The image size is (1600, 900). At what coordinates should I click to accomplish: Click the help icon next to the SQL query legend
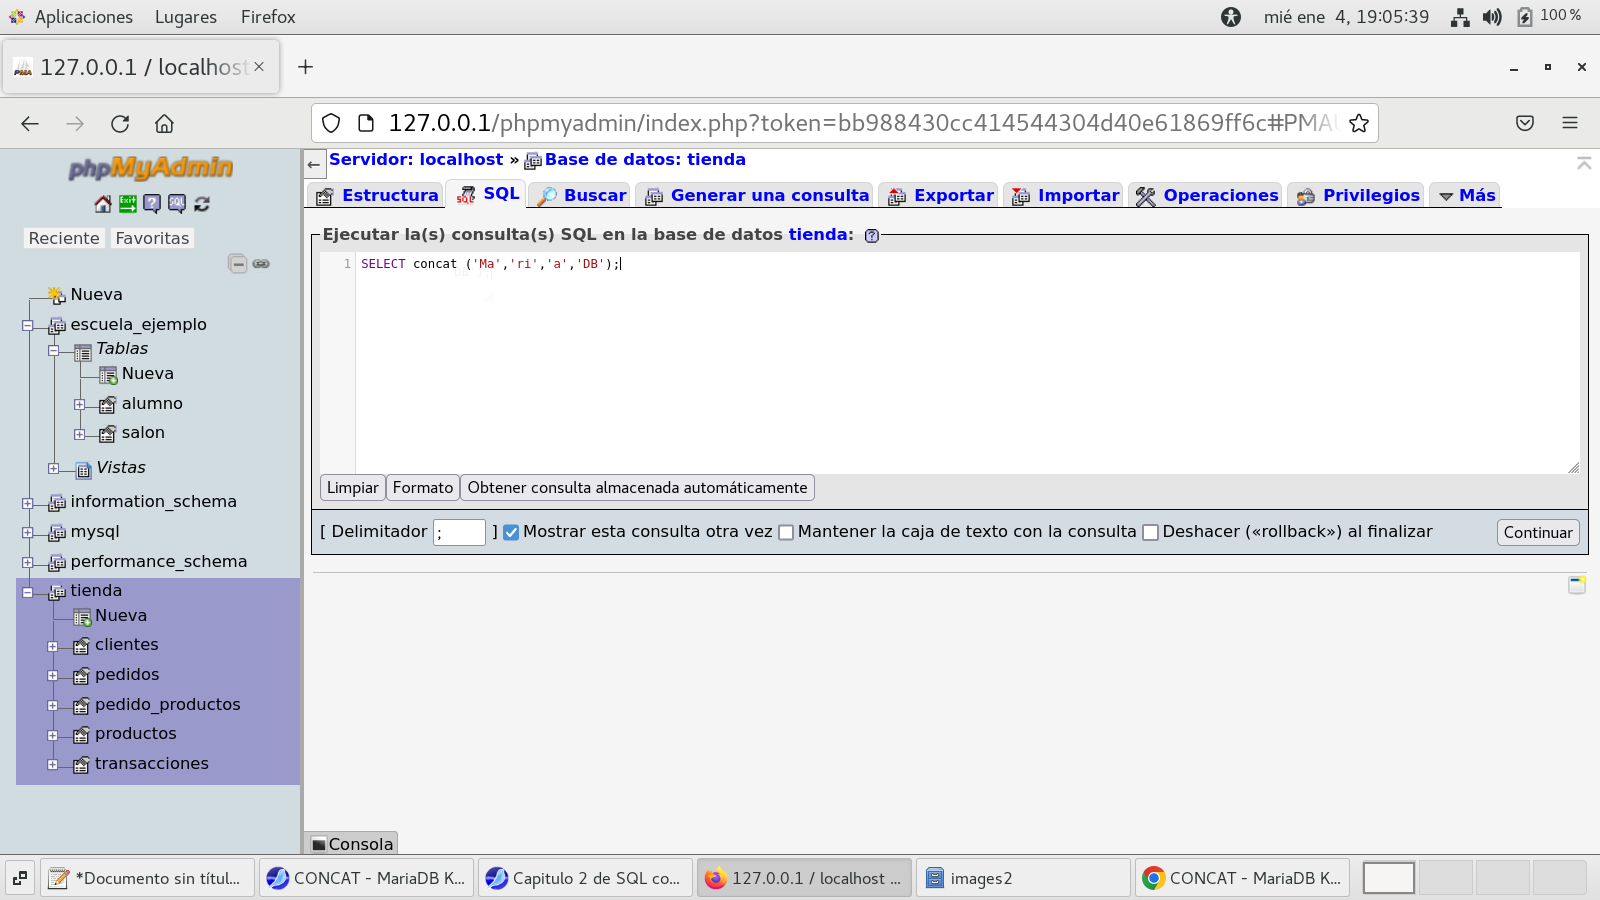pos(871,236)
